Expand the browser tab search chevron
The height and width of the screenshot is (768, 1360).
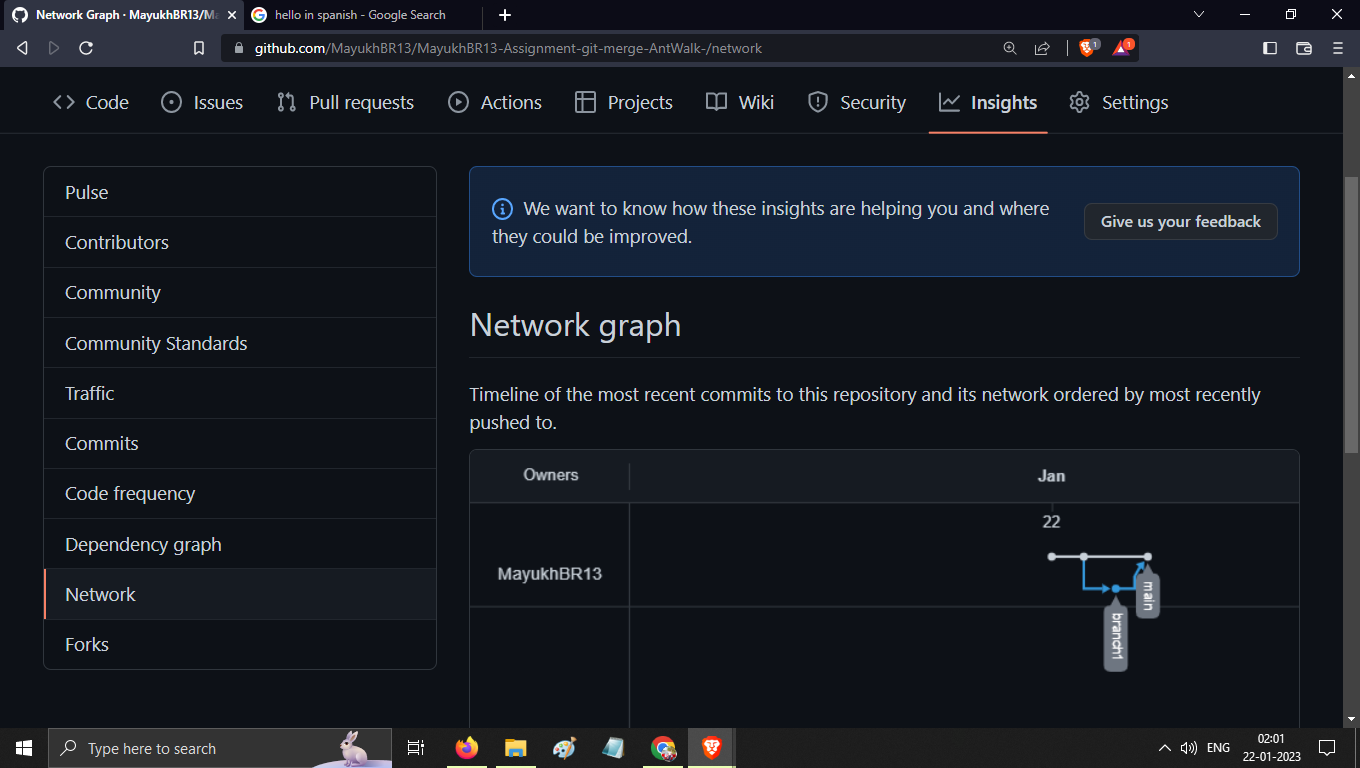point(1197,15)
